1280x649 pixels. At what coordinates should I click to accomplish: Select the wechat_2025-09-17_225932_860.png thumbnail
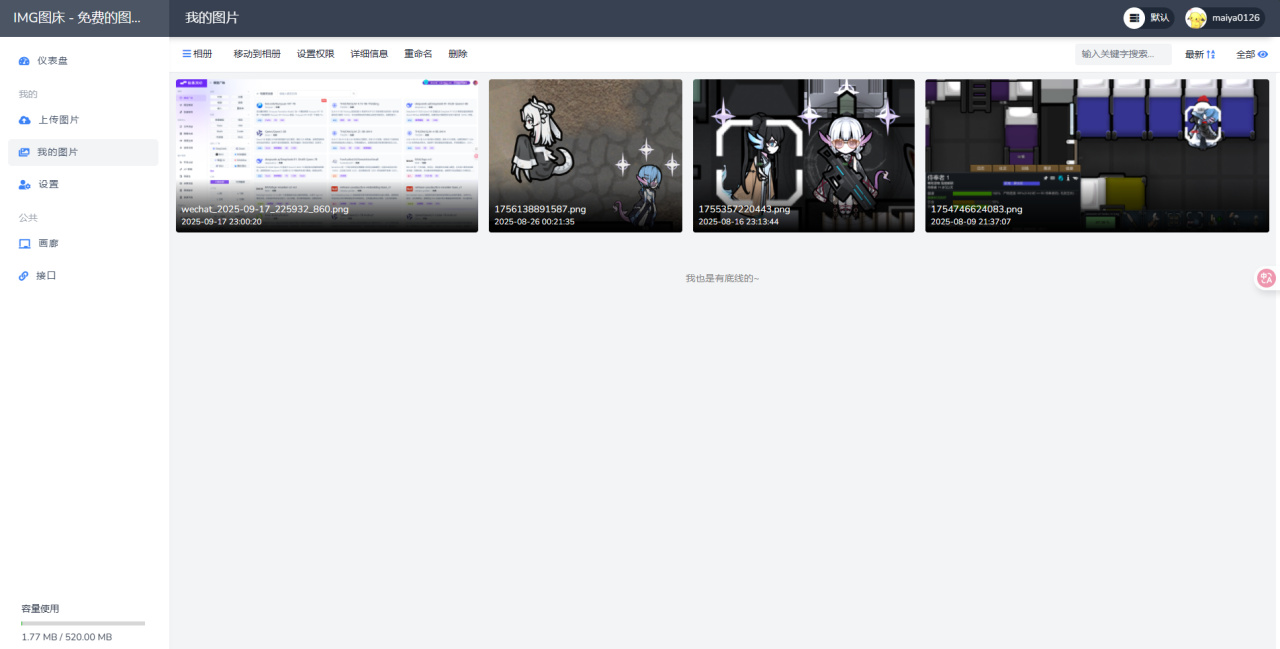(327, 156)
